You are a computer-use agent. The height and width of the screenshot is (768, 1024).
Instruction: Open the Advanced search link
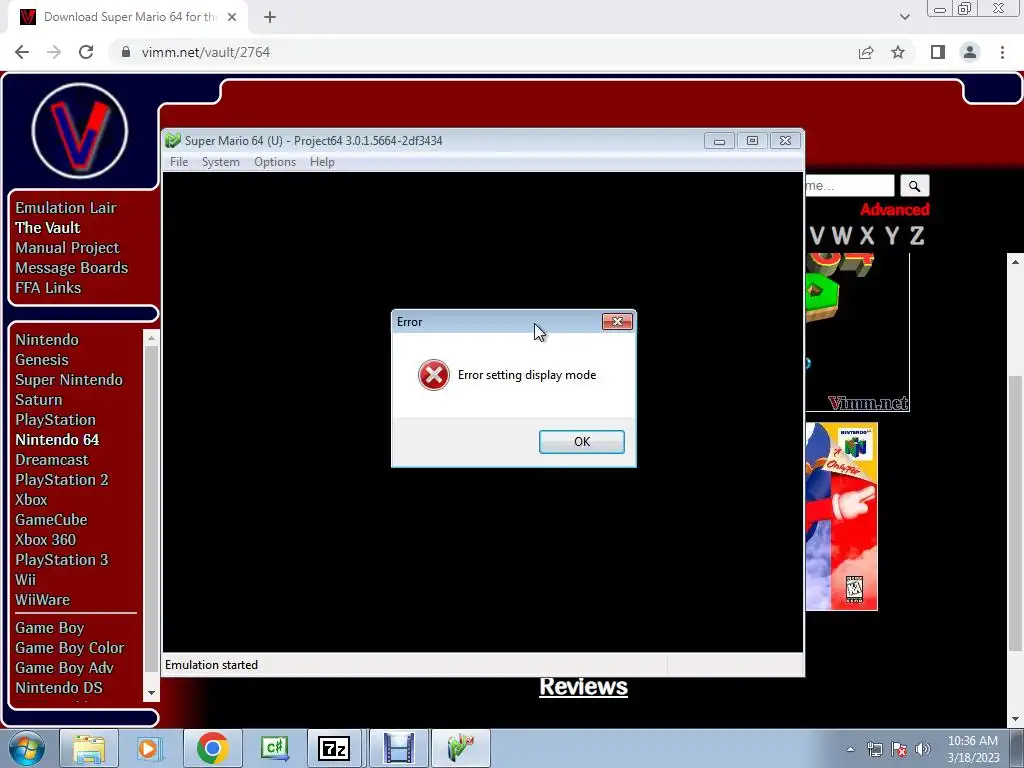click(x=895, y=210)
